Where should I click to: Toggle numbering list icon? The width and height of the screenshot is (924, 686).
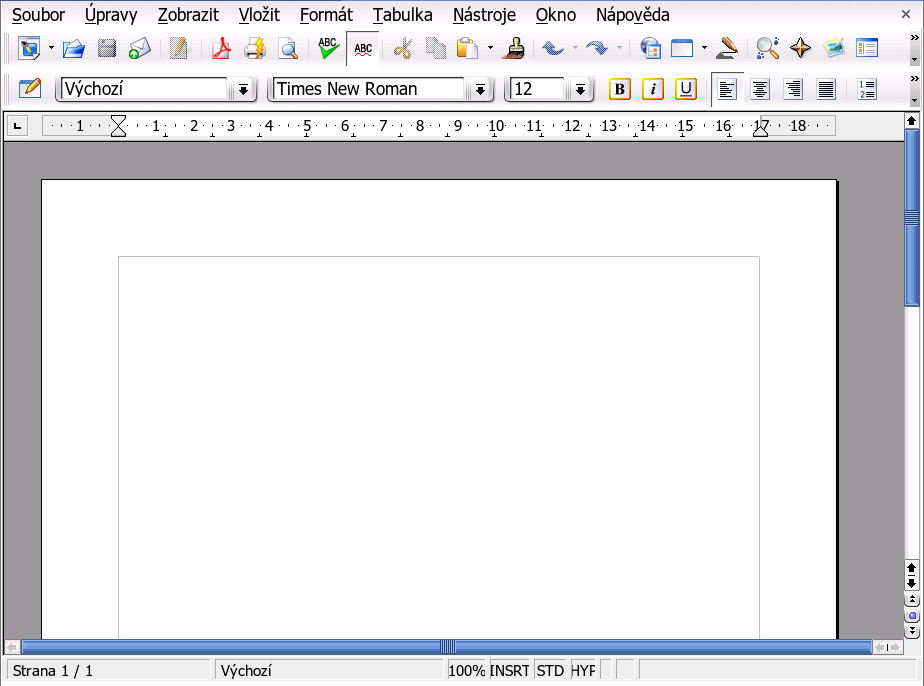click(x=866, y=89)
